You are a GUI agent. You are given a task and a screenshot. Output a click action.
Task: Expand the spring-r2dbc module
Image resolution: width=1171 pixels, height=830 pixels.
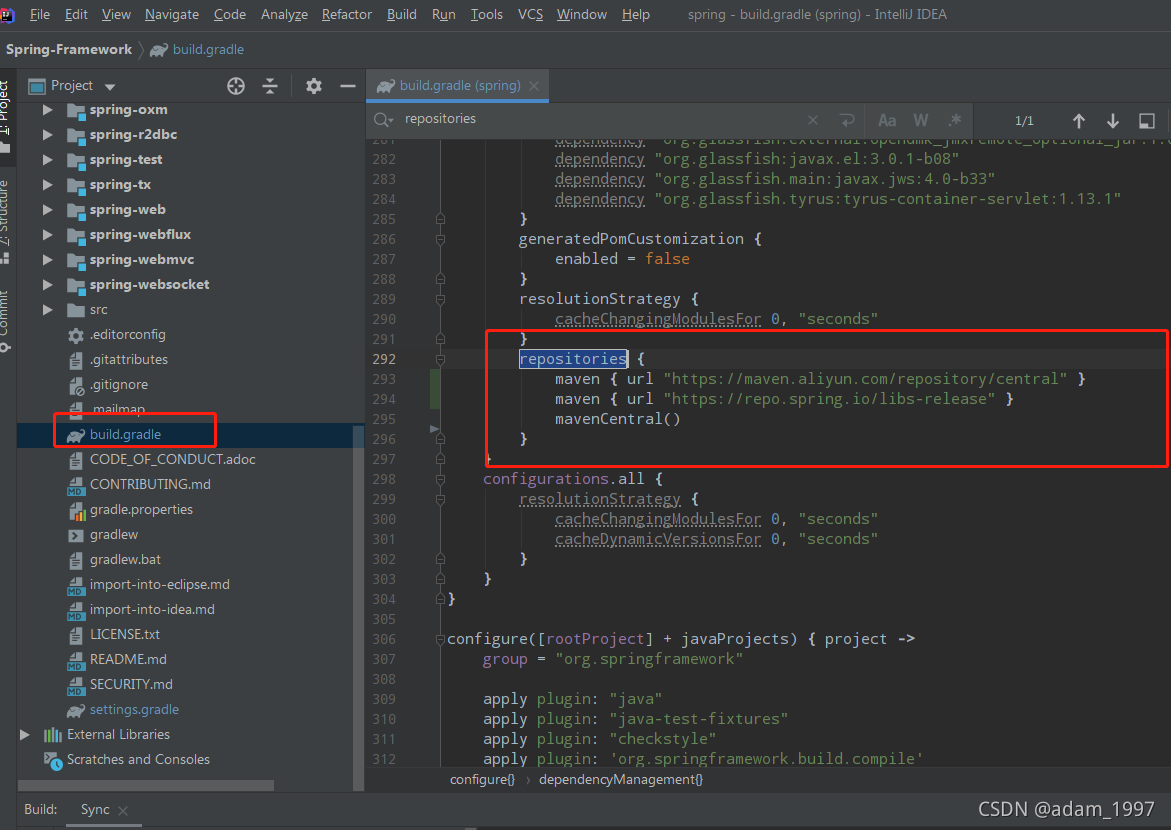(48, 135)
